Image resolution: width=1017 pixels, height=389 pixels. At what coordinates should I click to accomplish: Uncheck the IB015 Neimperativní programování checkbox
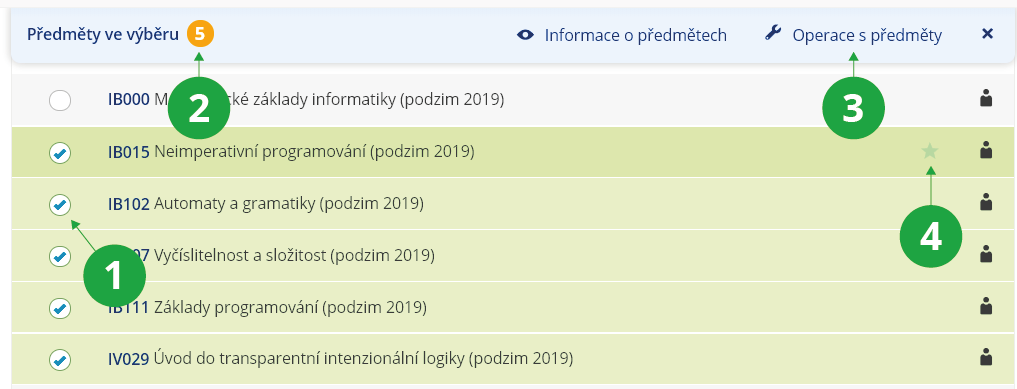point(60,153)
